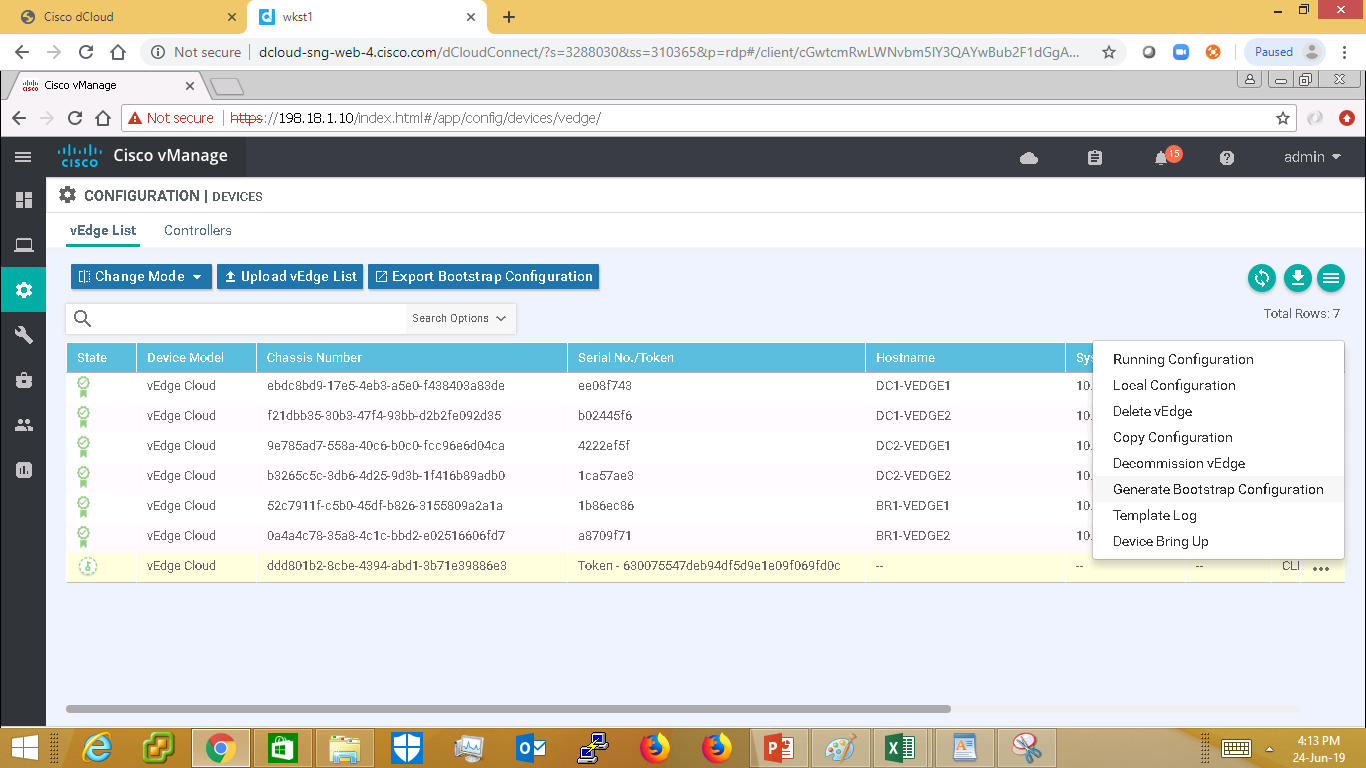Click Export Bootstrap Configuration button
Viewport: 1366px width, 768px height.
(x=484, y=277)
